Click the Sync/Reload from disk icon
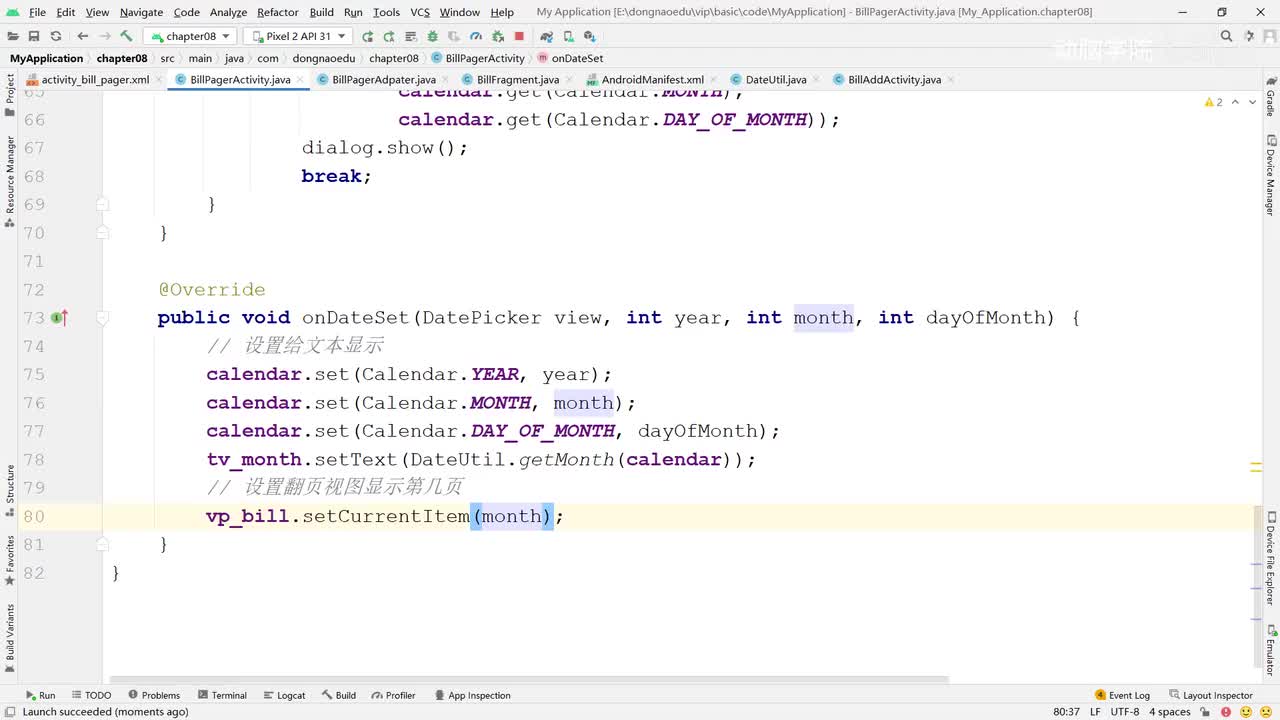 pyautogui.click(x=56, y=36)
